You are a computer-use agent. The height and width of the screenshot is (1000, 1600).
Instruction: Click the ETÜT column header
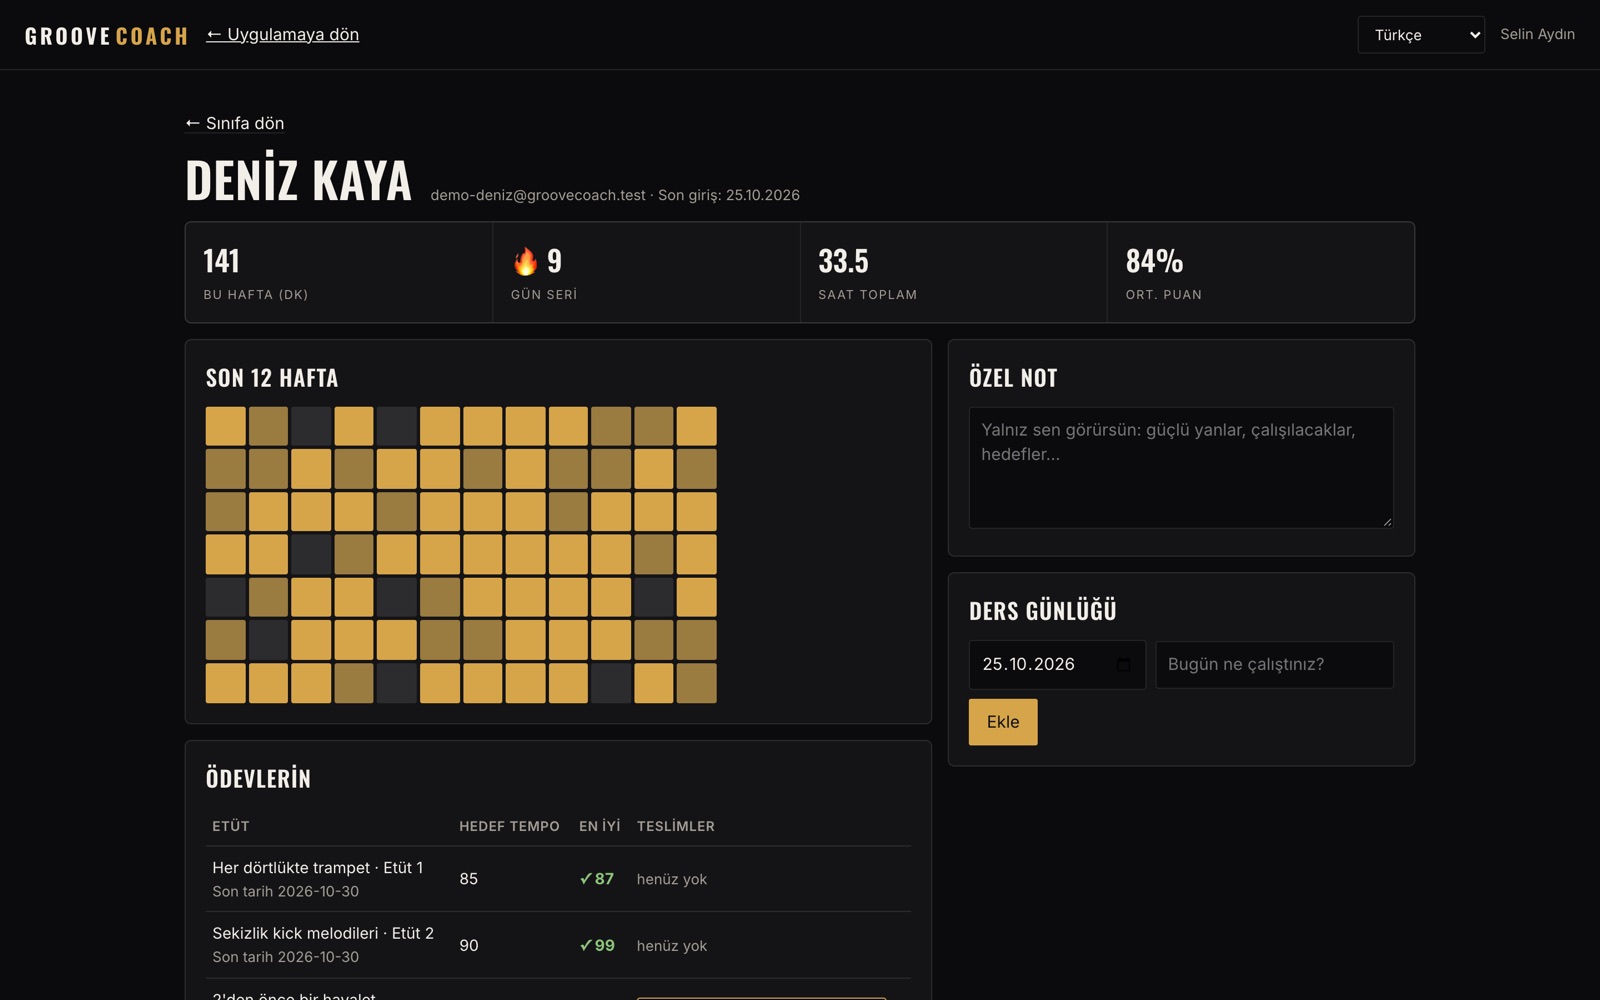(x=231, y=826)
